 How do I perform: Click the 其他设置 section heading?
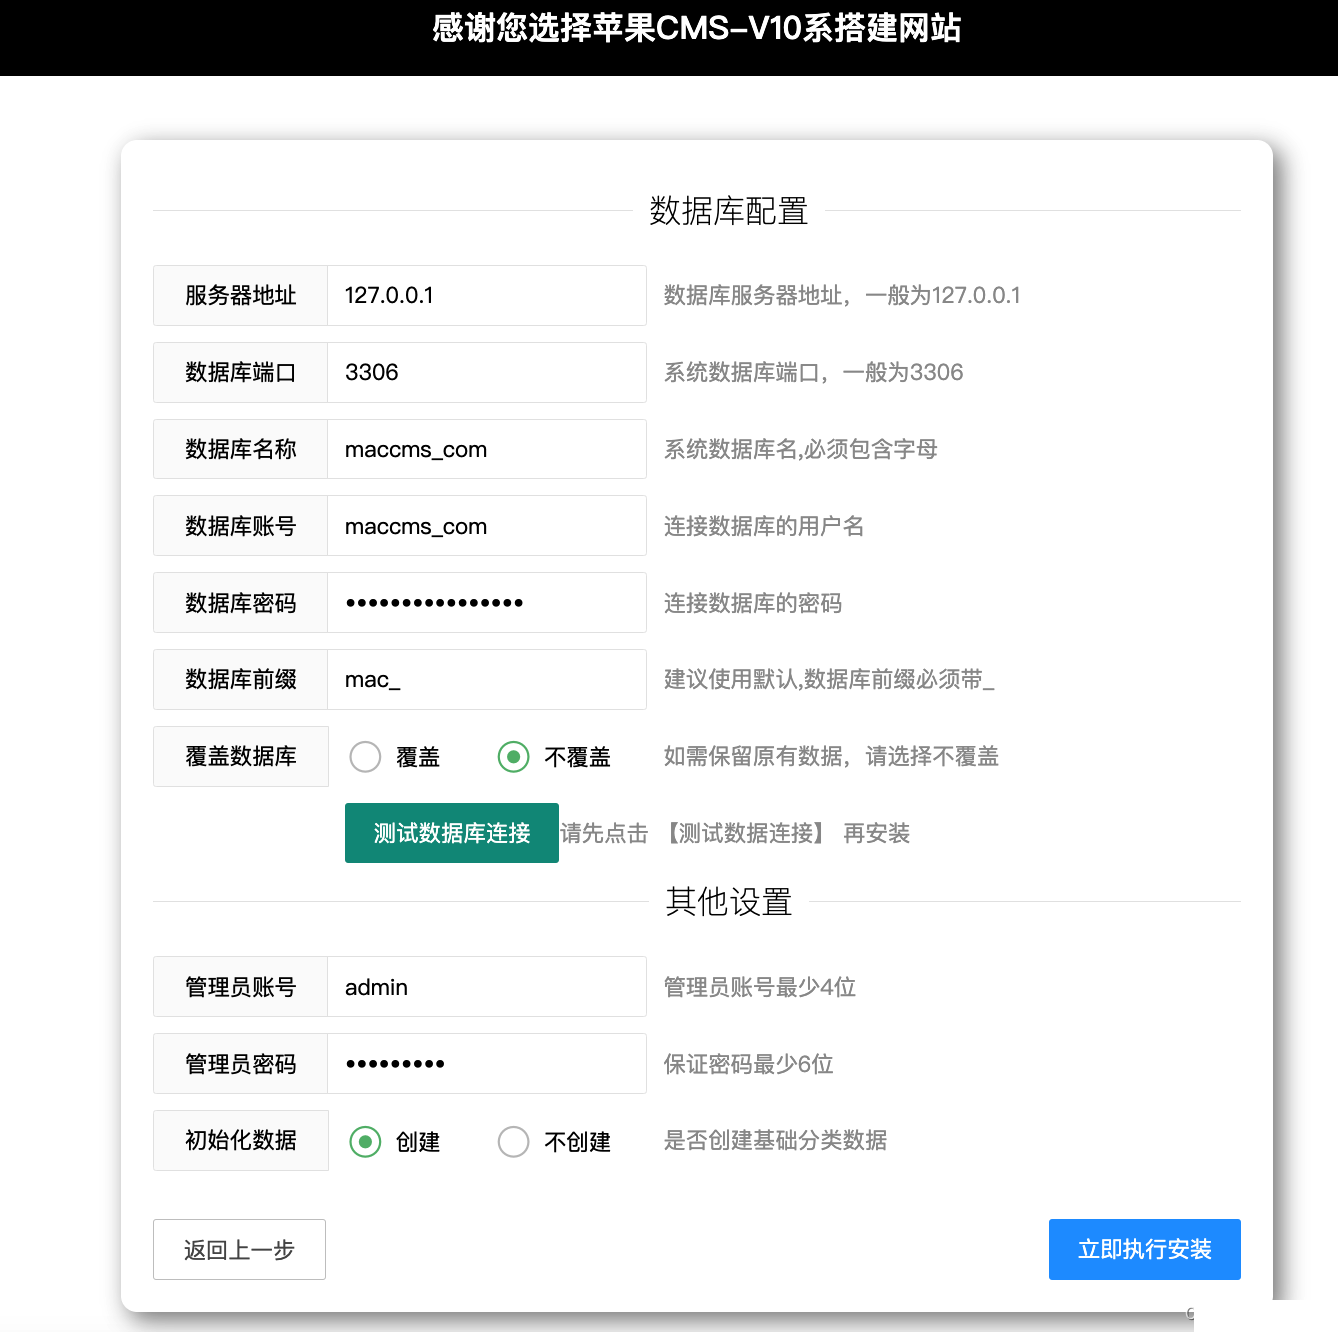tap(728, 901)
